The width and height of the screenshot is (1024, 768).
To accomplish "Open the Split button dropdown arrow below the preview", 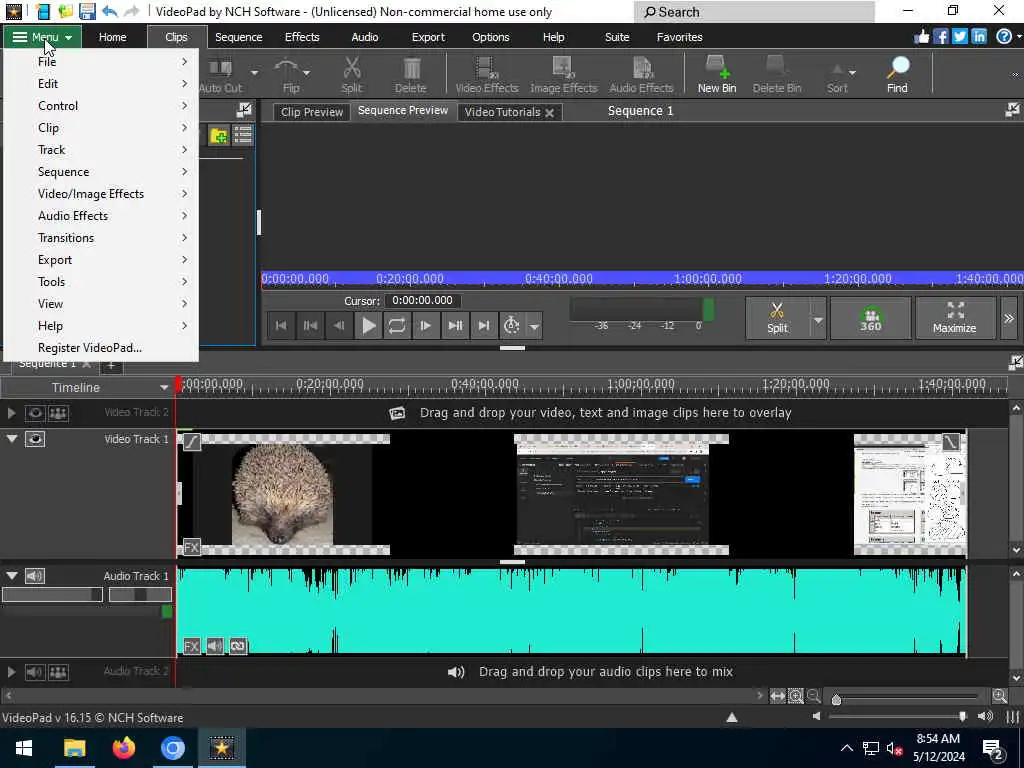I will coord(818,319).
